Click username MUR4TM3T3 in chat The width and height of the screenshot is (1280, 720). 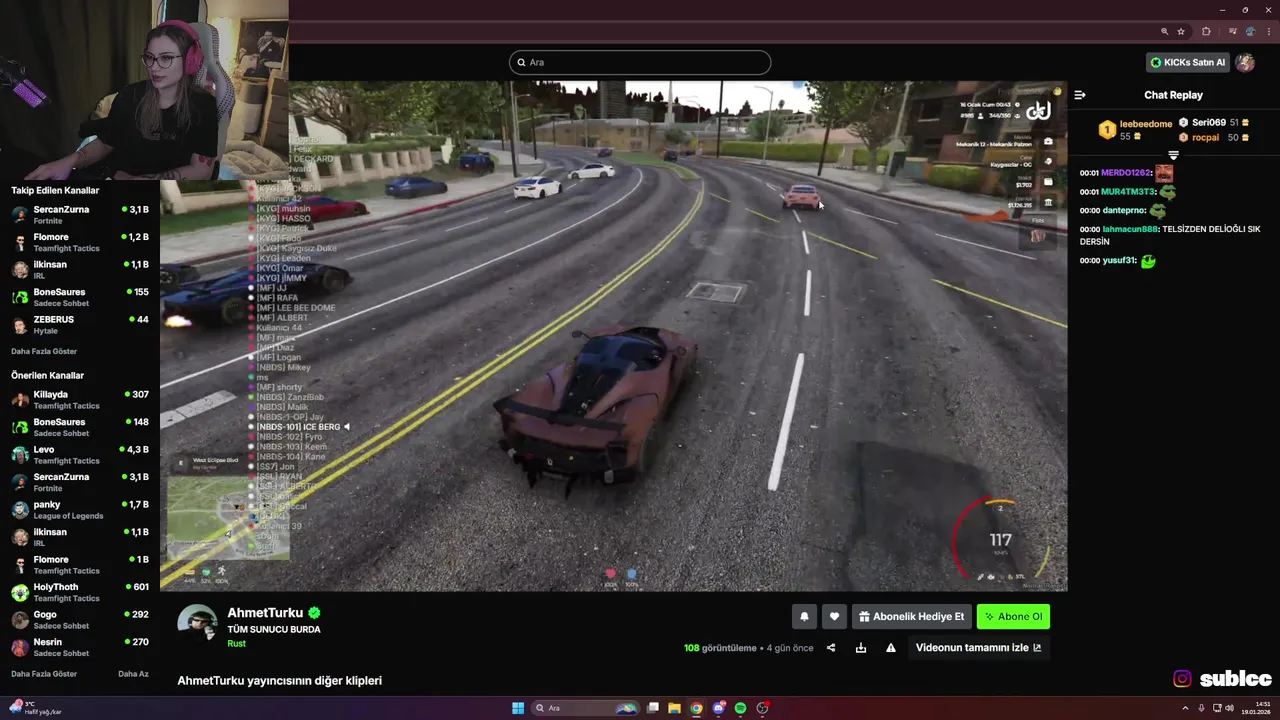[1128, 192]
